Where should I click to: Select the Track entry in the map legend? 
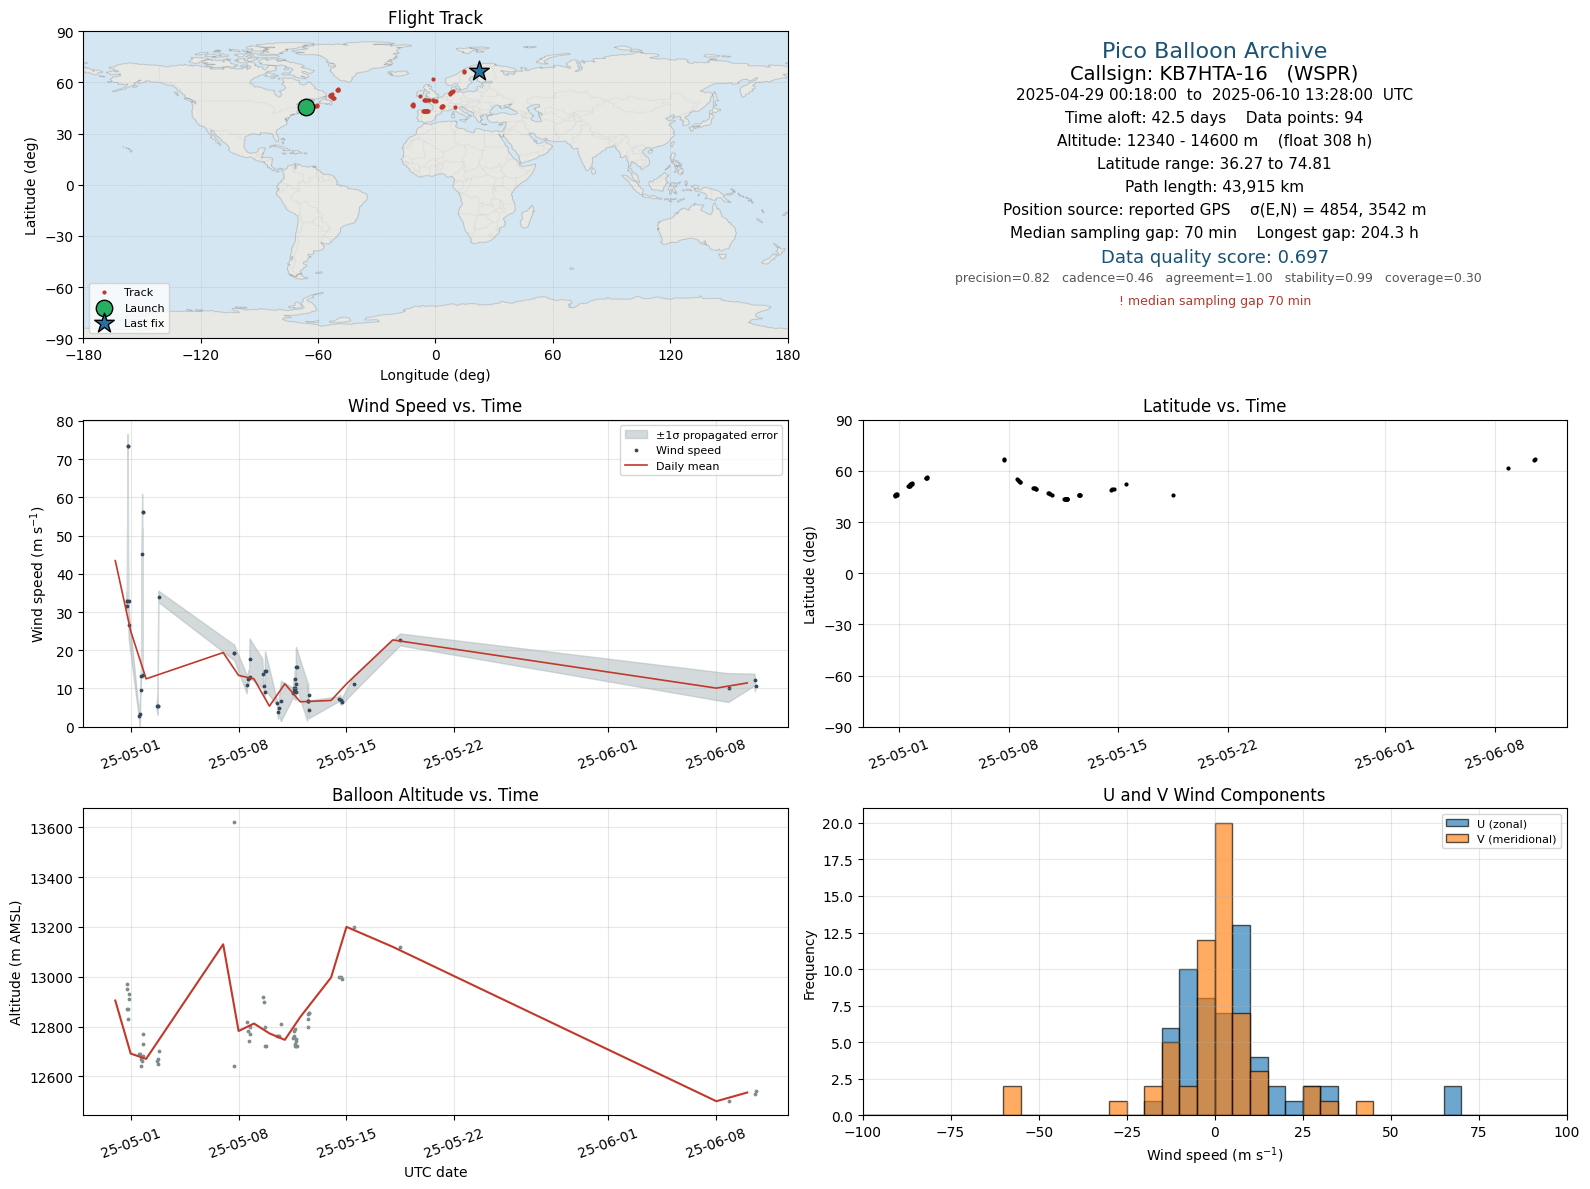pos(128,292)
